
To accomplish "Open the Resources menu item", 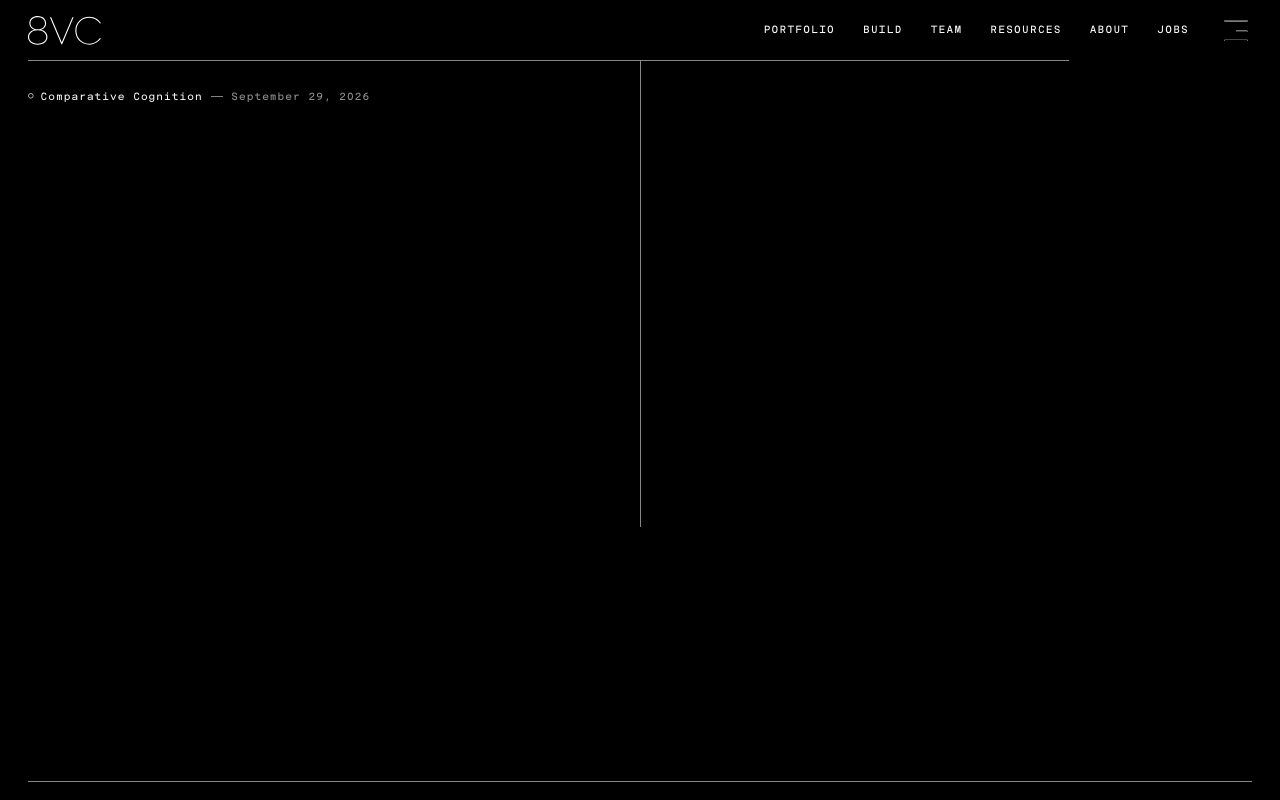I will [1026, 30].
